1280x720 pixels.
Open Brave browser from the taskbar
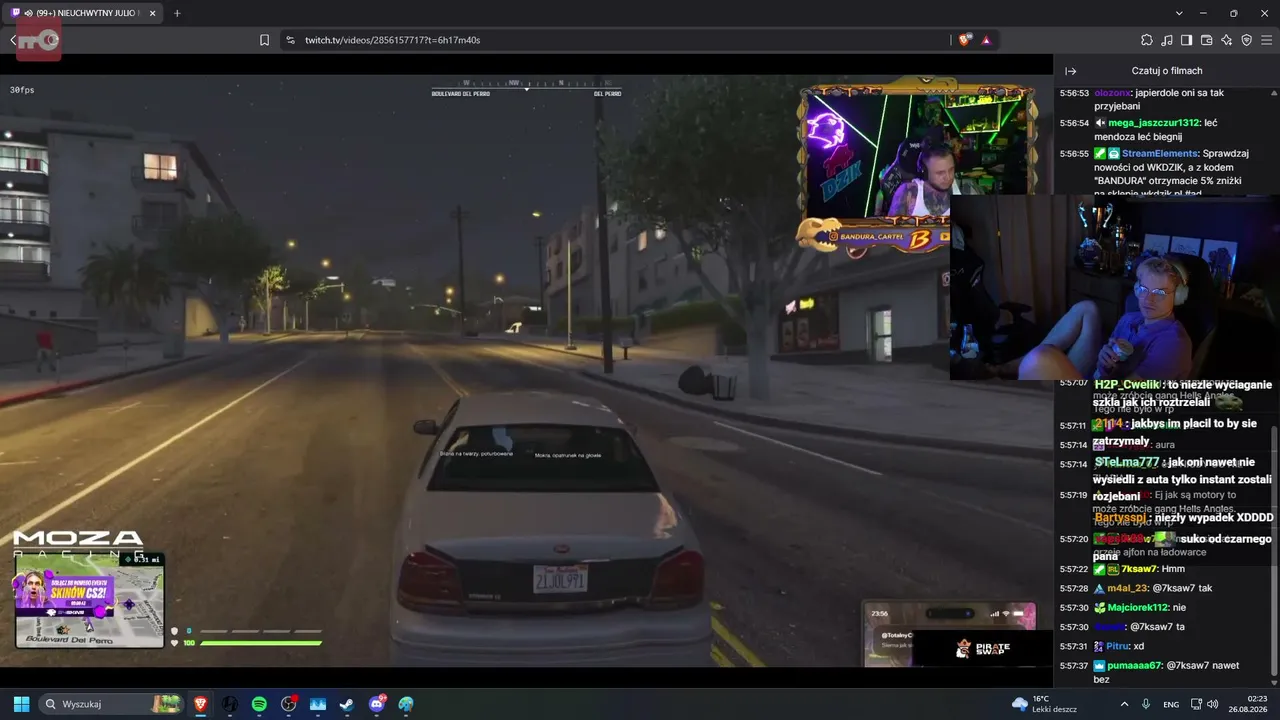pos(201,704)
